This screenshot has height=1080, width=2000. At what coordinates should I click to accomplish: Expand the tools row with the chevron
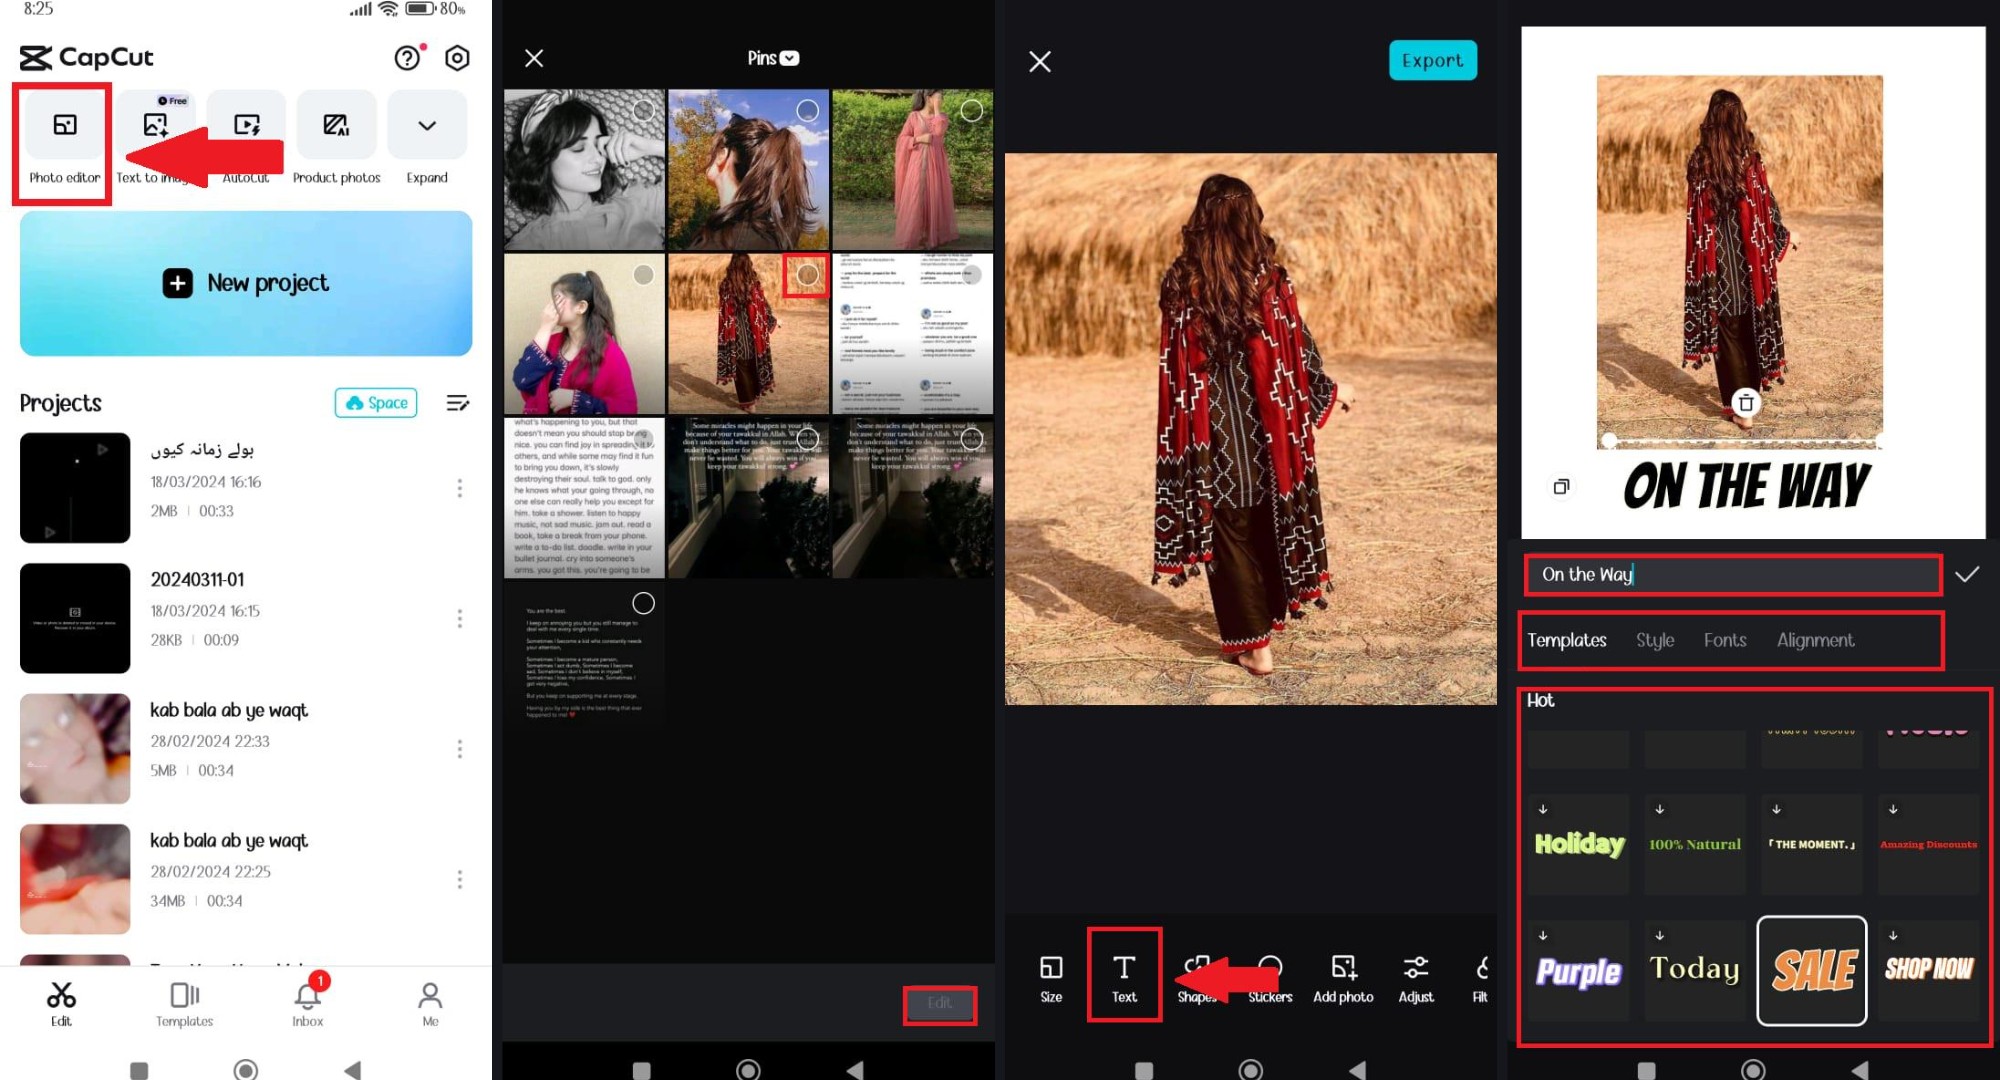point(427,125)
